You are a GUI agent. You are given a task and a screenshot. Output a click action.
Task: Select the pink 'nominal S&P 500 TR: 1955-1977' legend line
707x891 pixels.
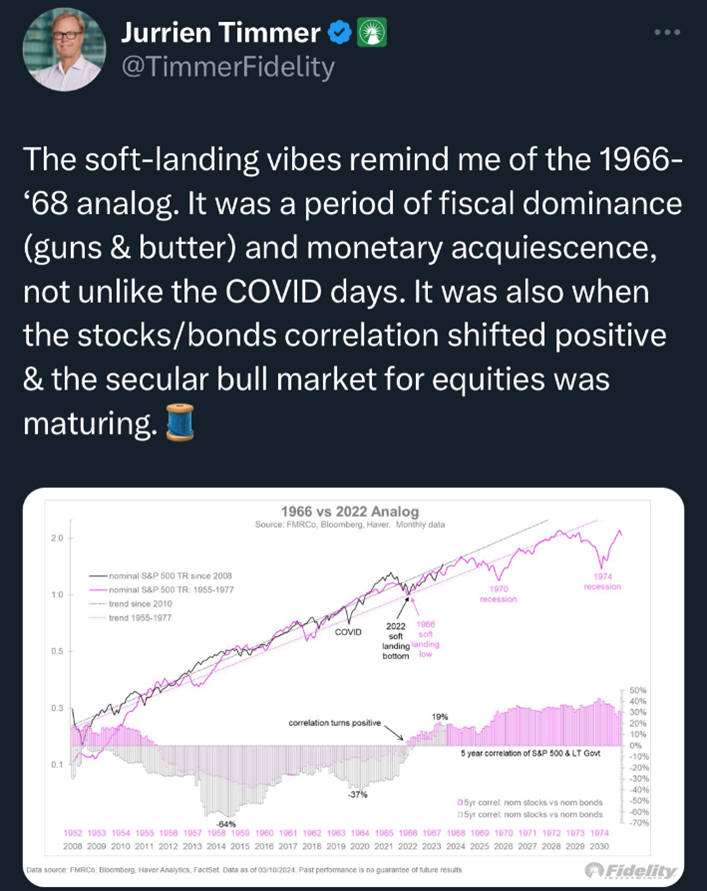click(x=98, y=592)
